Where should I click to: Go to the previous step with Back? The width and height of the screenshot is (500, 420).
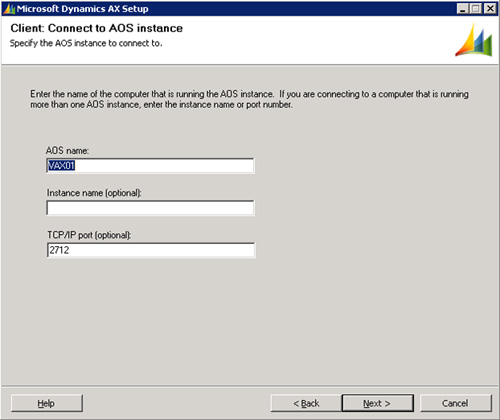point(306,403)
